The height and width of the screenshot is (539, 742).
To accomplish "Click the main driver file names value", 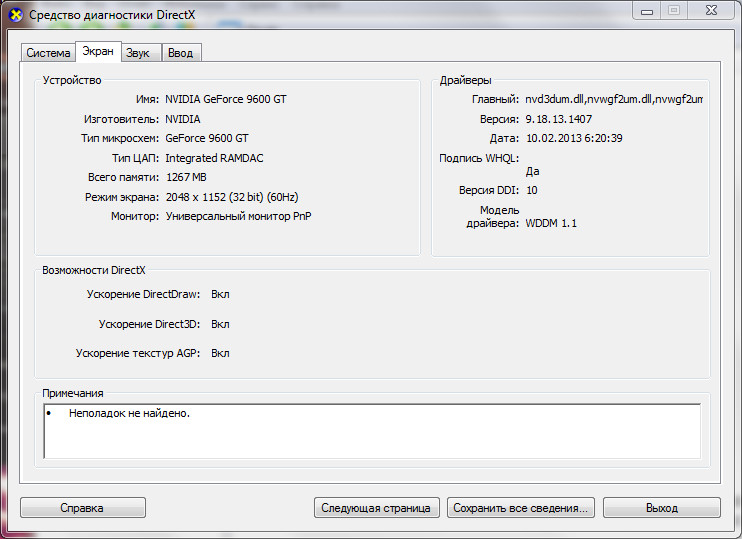I will coord(614,99).
